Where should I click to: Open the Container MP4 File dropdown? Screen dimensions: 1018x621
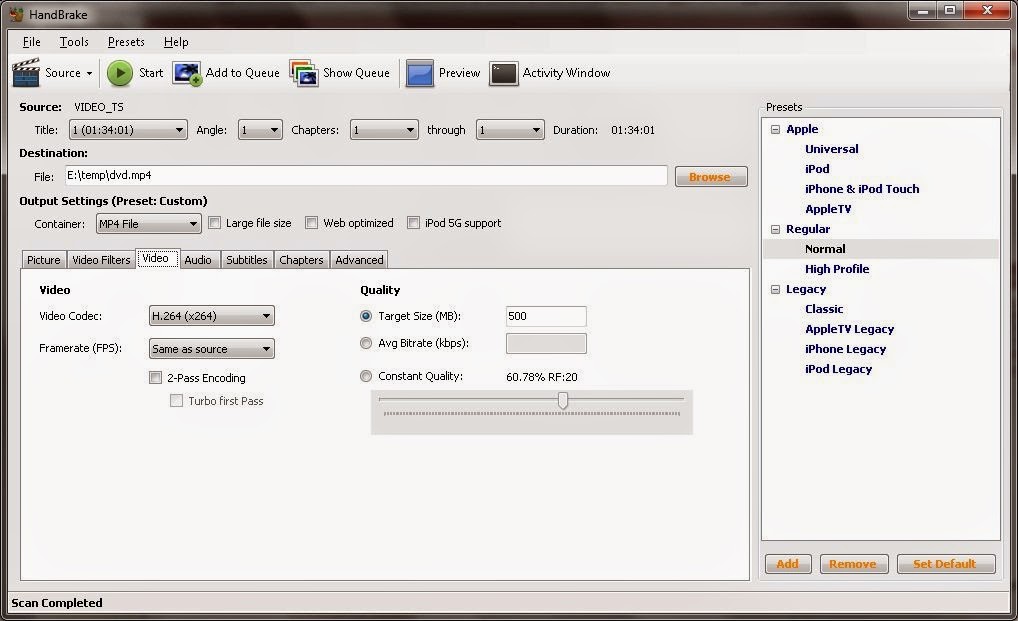pos(149,224)
